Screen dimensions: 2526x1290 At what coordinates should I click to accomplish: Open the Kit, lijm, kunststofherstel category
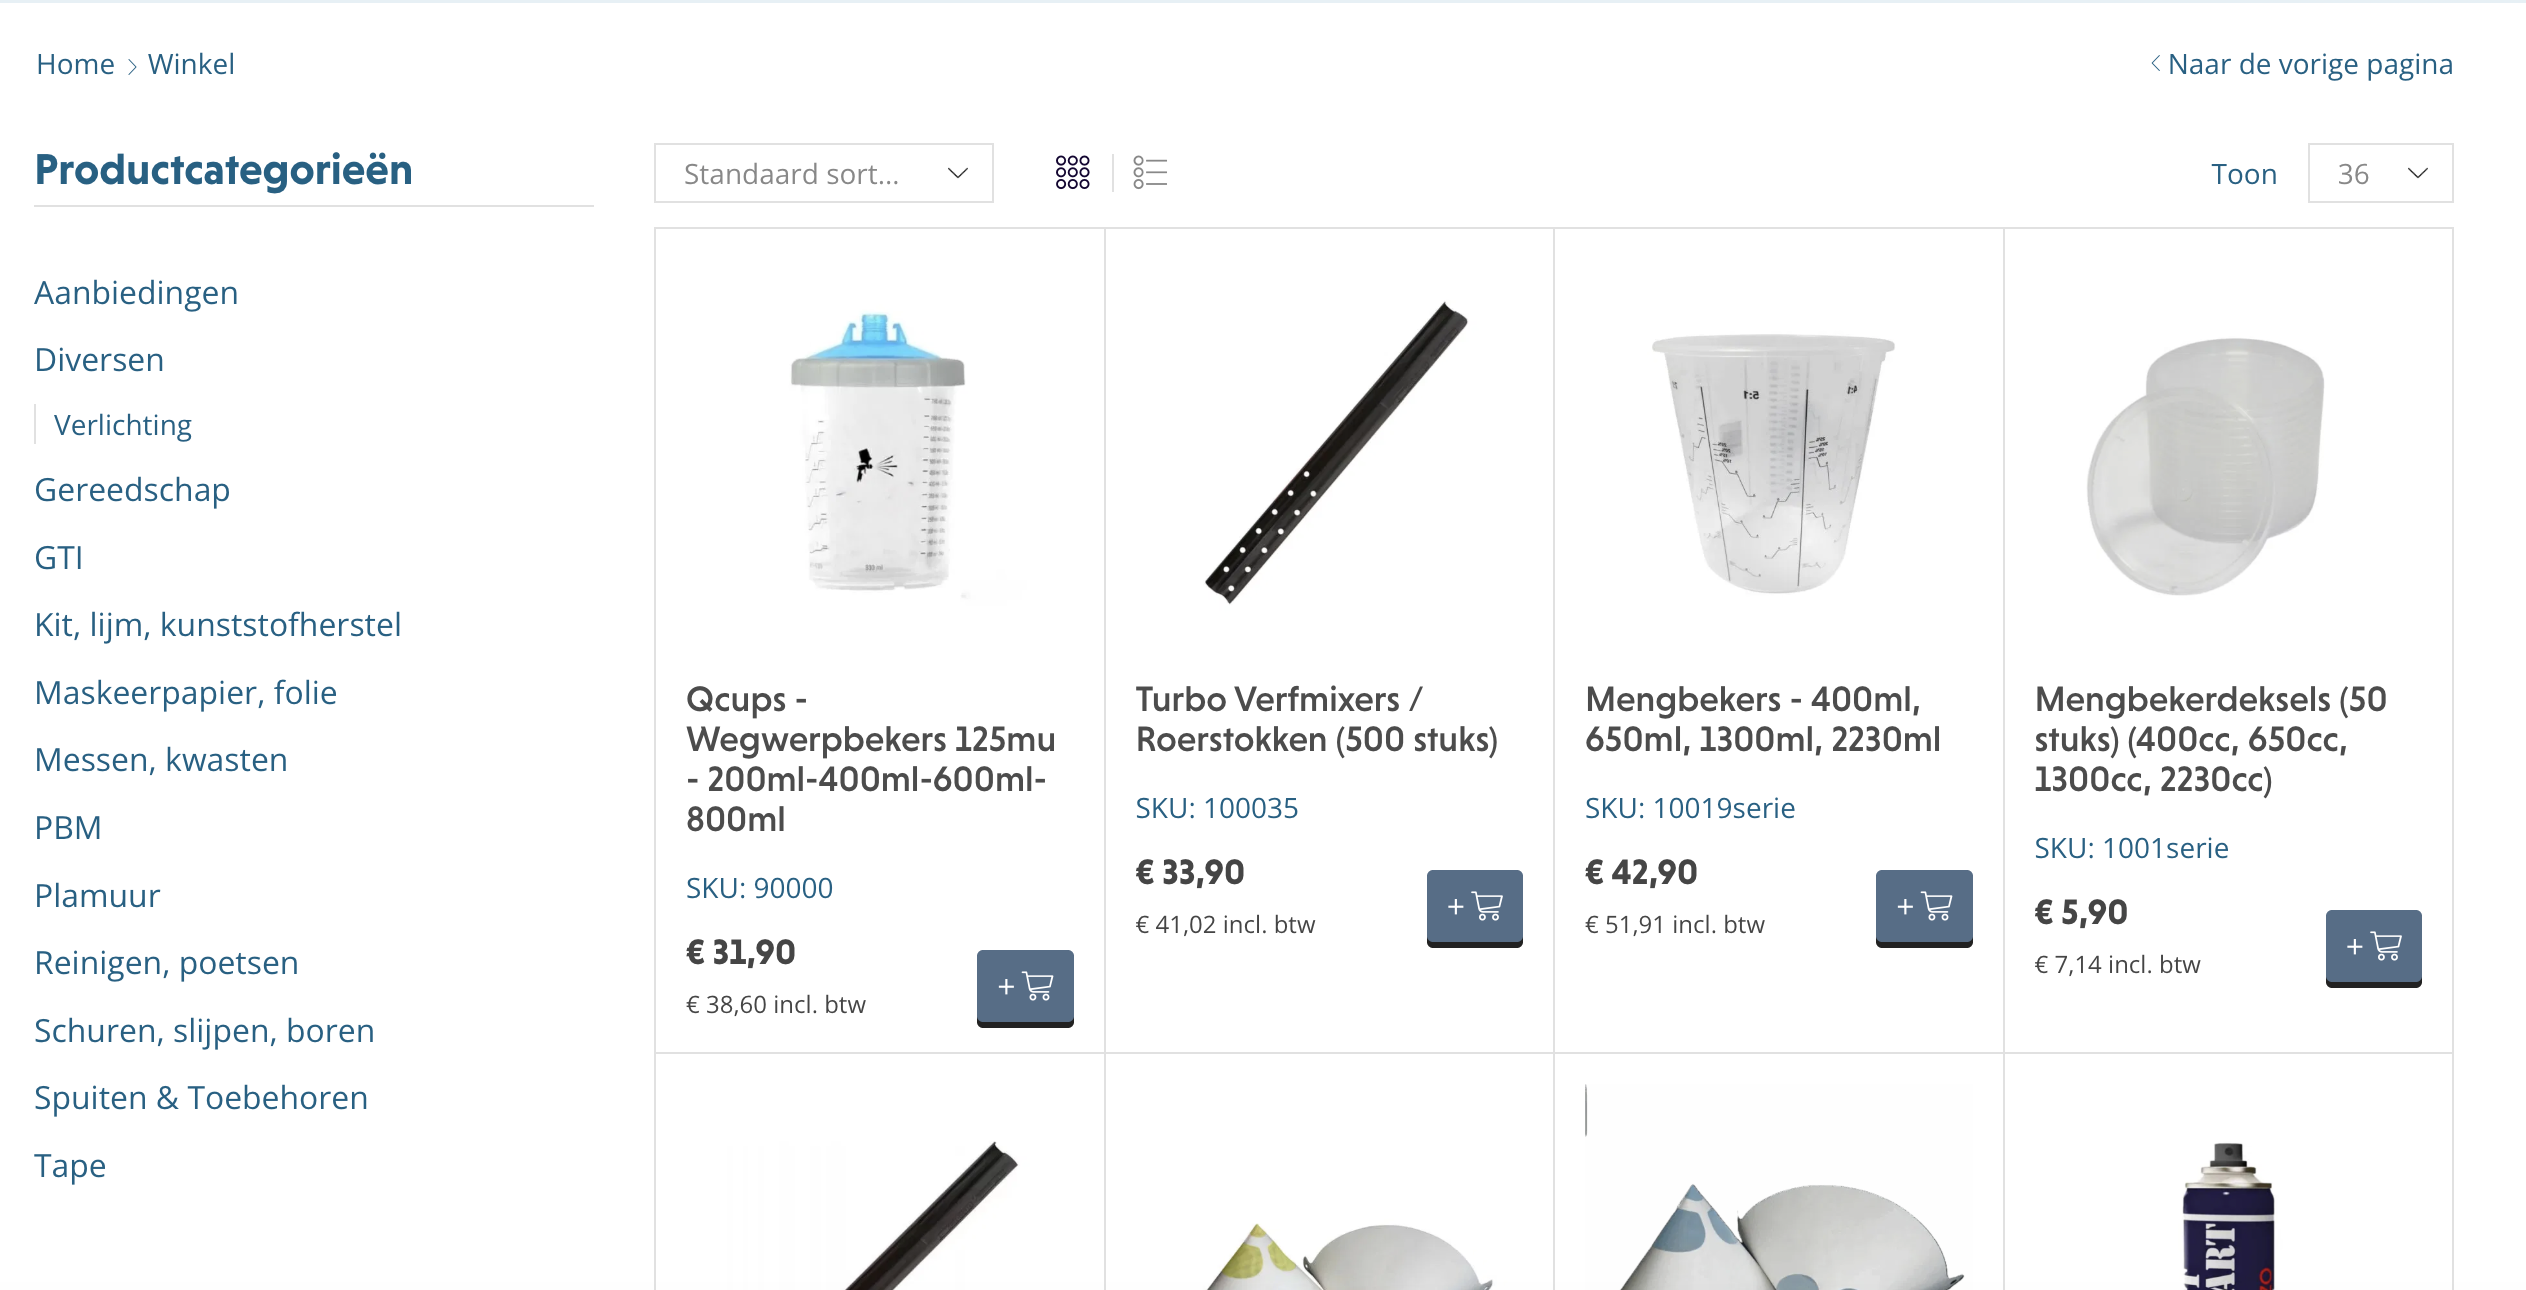click(x=218, y=624)
